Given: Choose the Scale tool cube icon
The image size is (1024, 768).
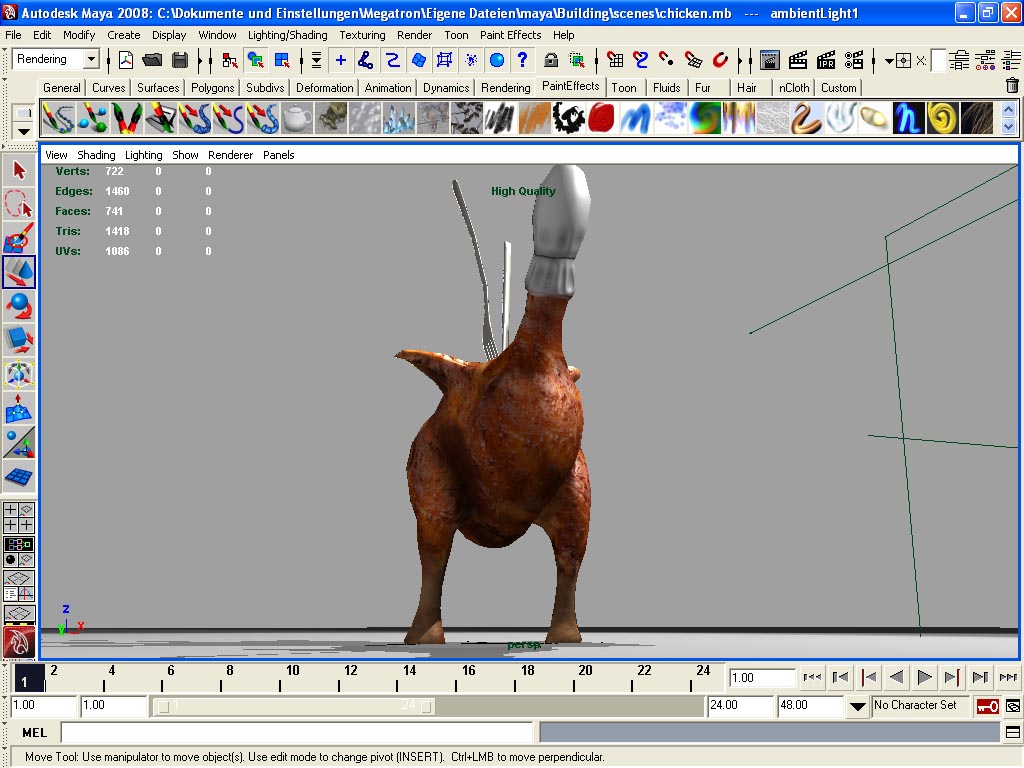Looking at the screenshot, I should tap(19, 340).
